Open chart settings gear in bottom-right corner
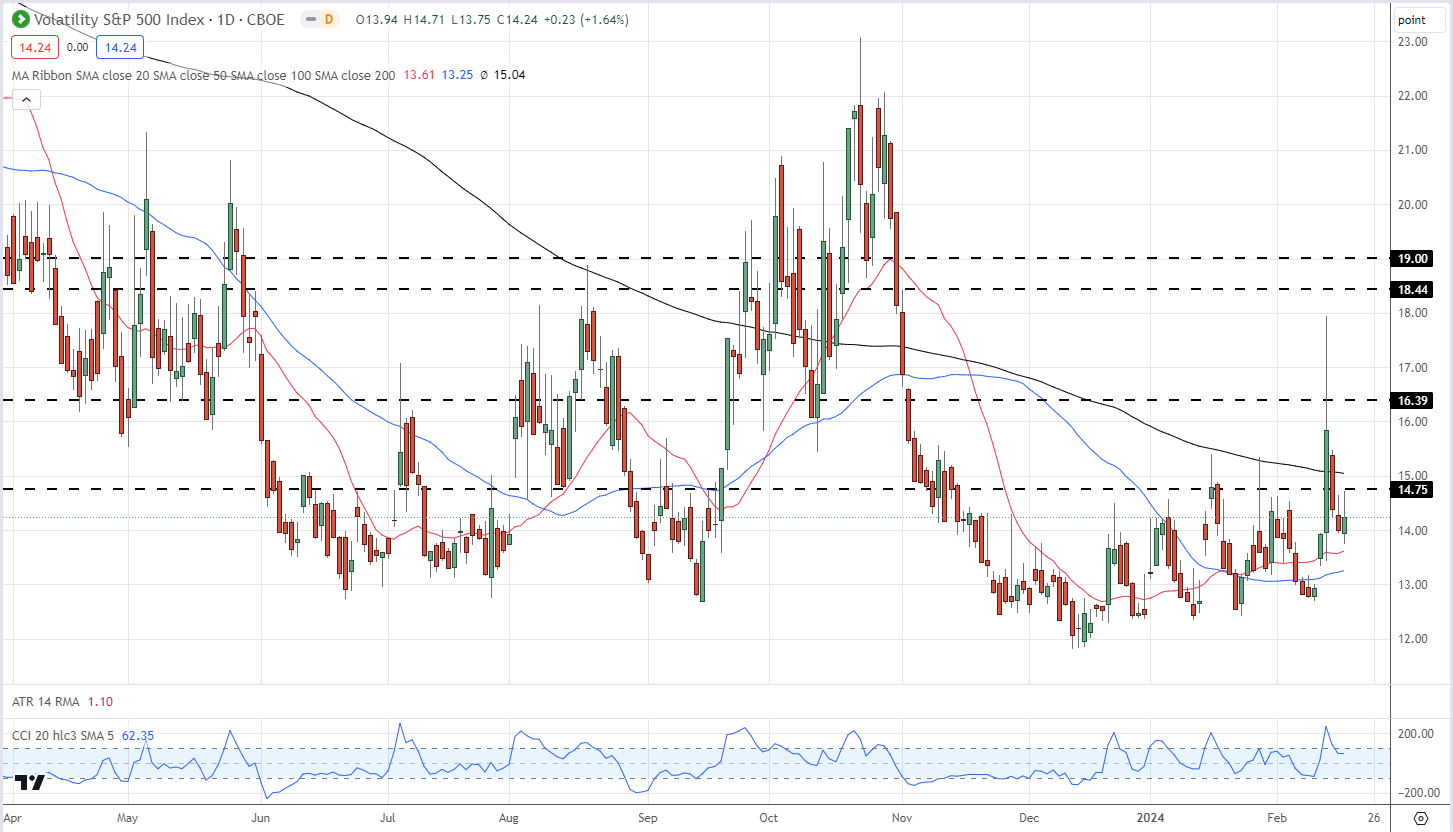The image size is (1453, 832). pyautogui.click(x=1420, y=818)
